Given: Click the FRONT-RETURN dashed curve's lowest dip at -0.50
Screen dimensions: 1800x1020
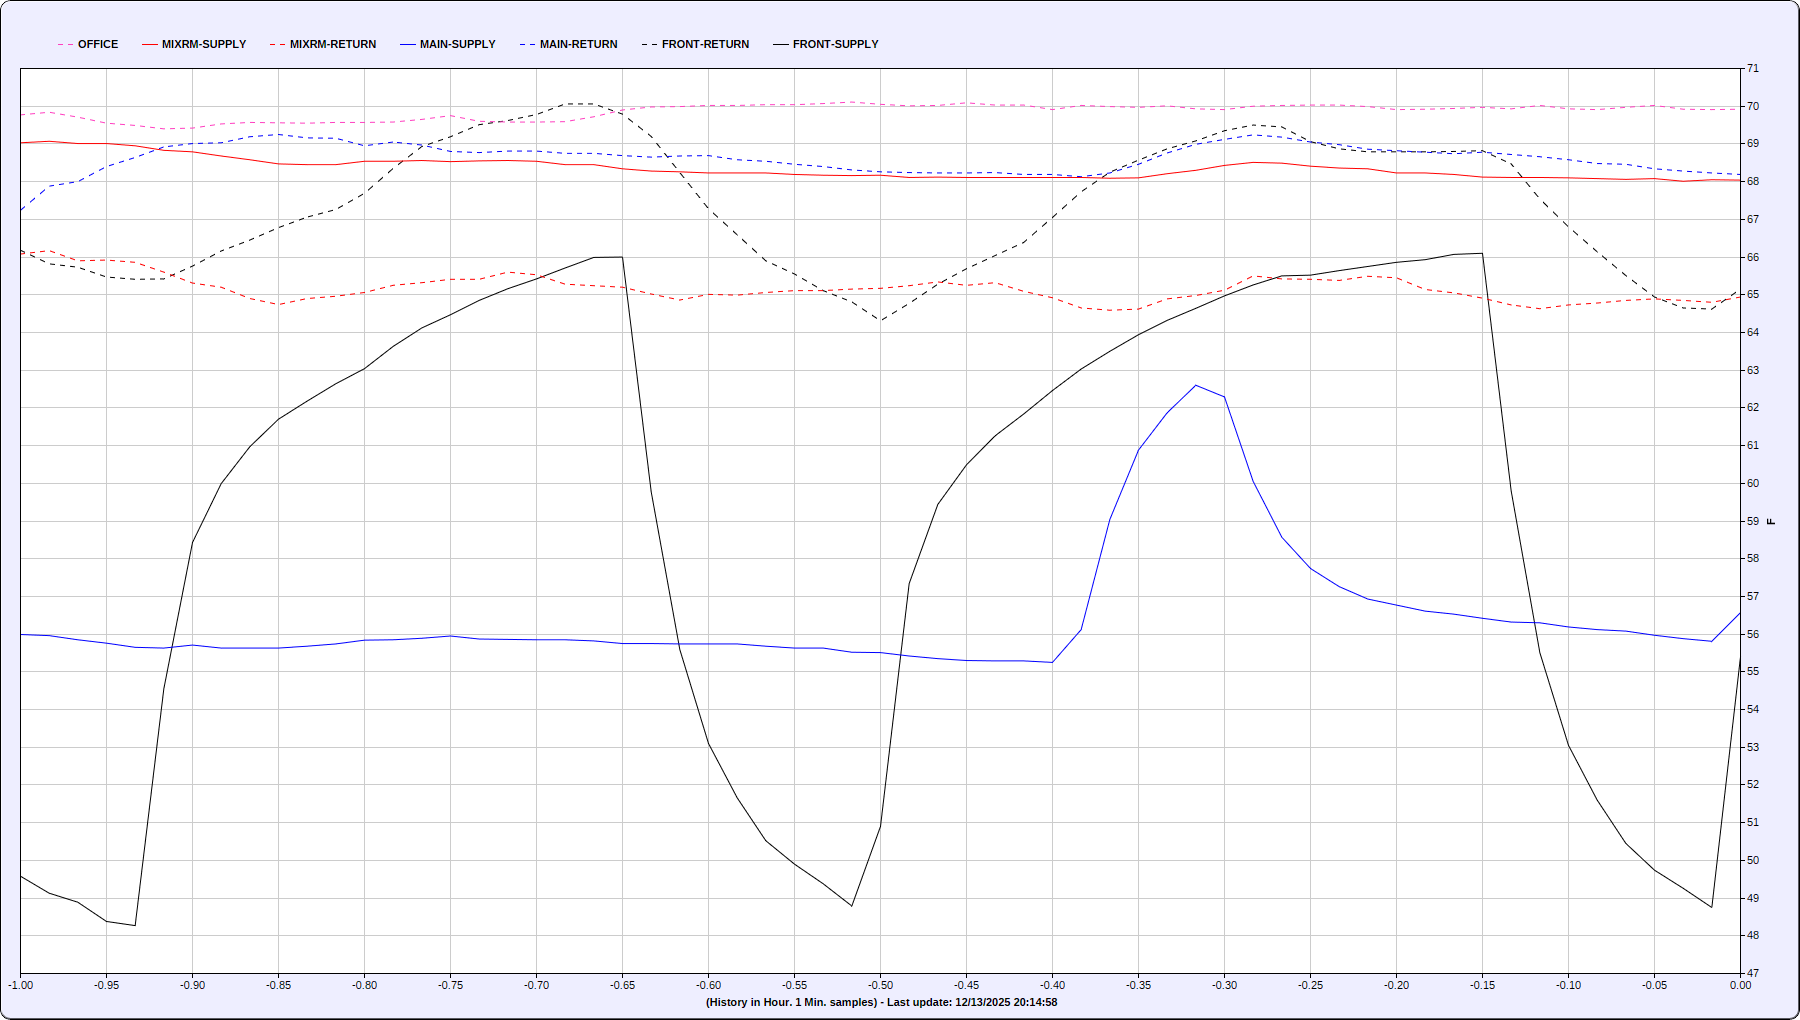Looking at the screenshot, I should pos(879,320).
